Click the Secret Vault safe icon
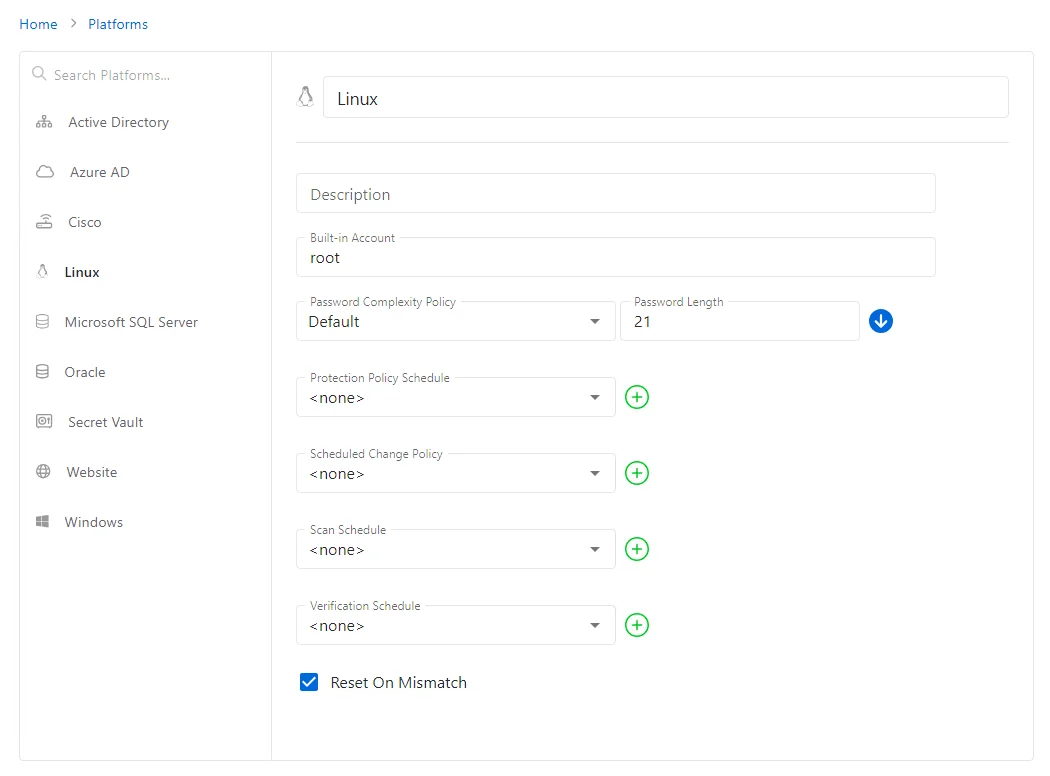1050x776 pixels. [44, 422]
